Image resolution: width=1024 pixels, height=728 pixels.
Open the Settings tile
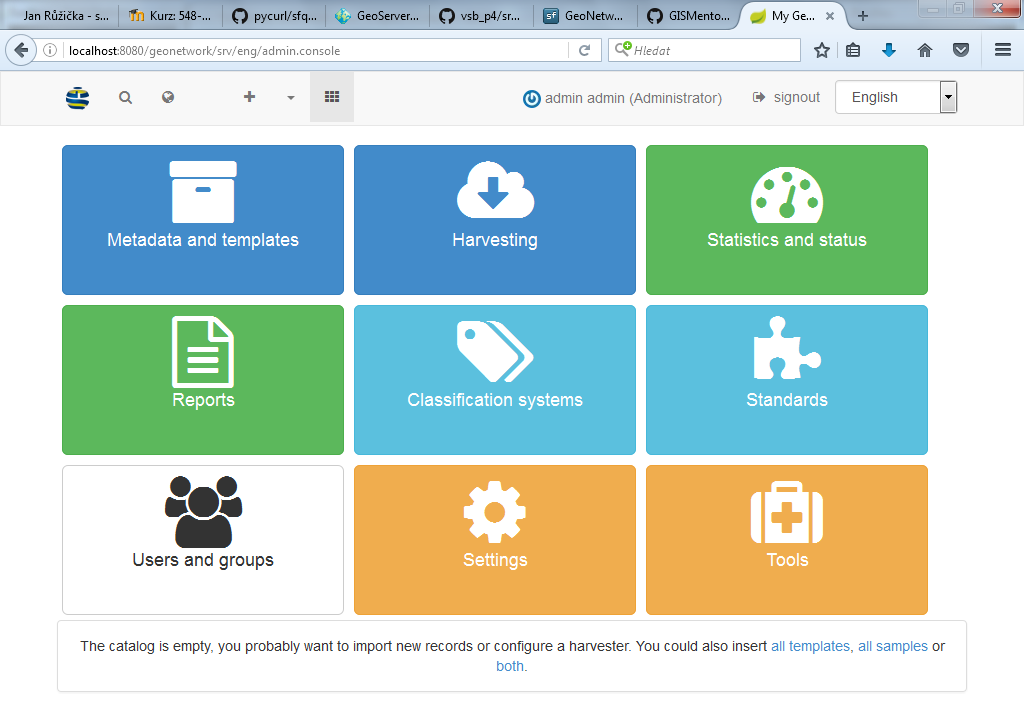(494, 539)
